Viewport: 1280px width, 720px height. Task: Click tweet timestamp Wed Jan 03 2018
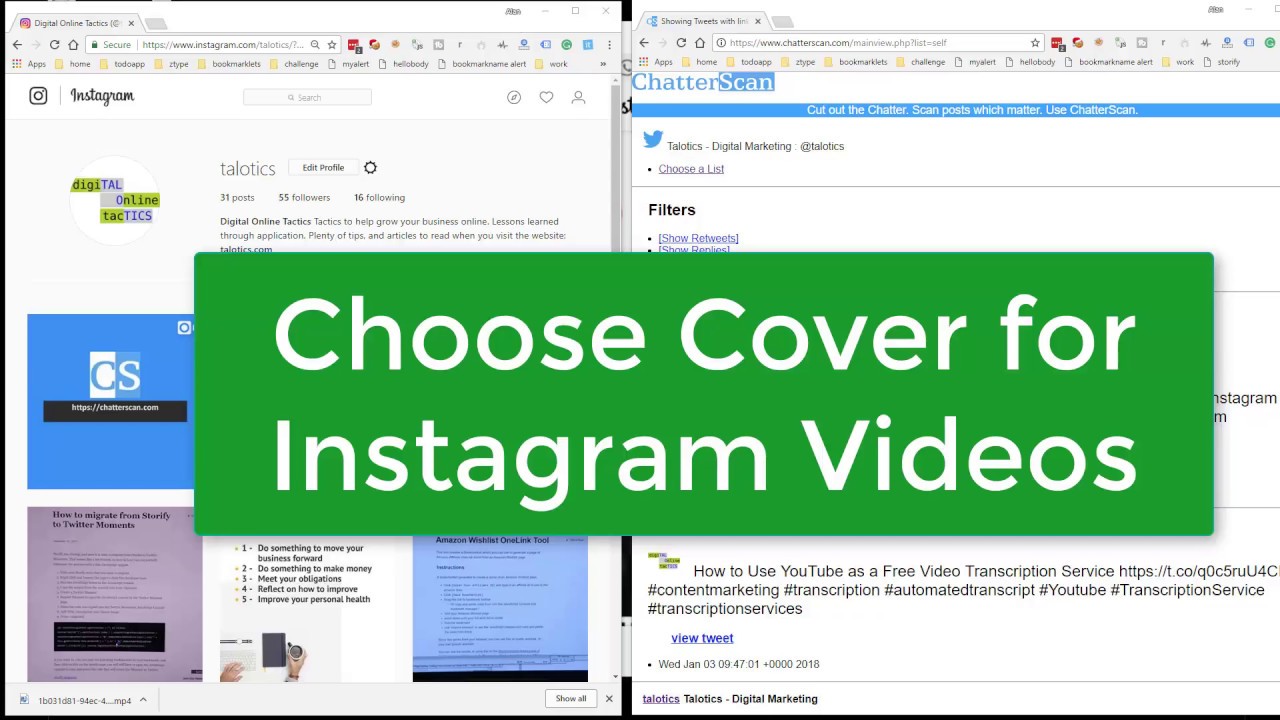click(739, 664)
